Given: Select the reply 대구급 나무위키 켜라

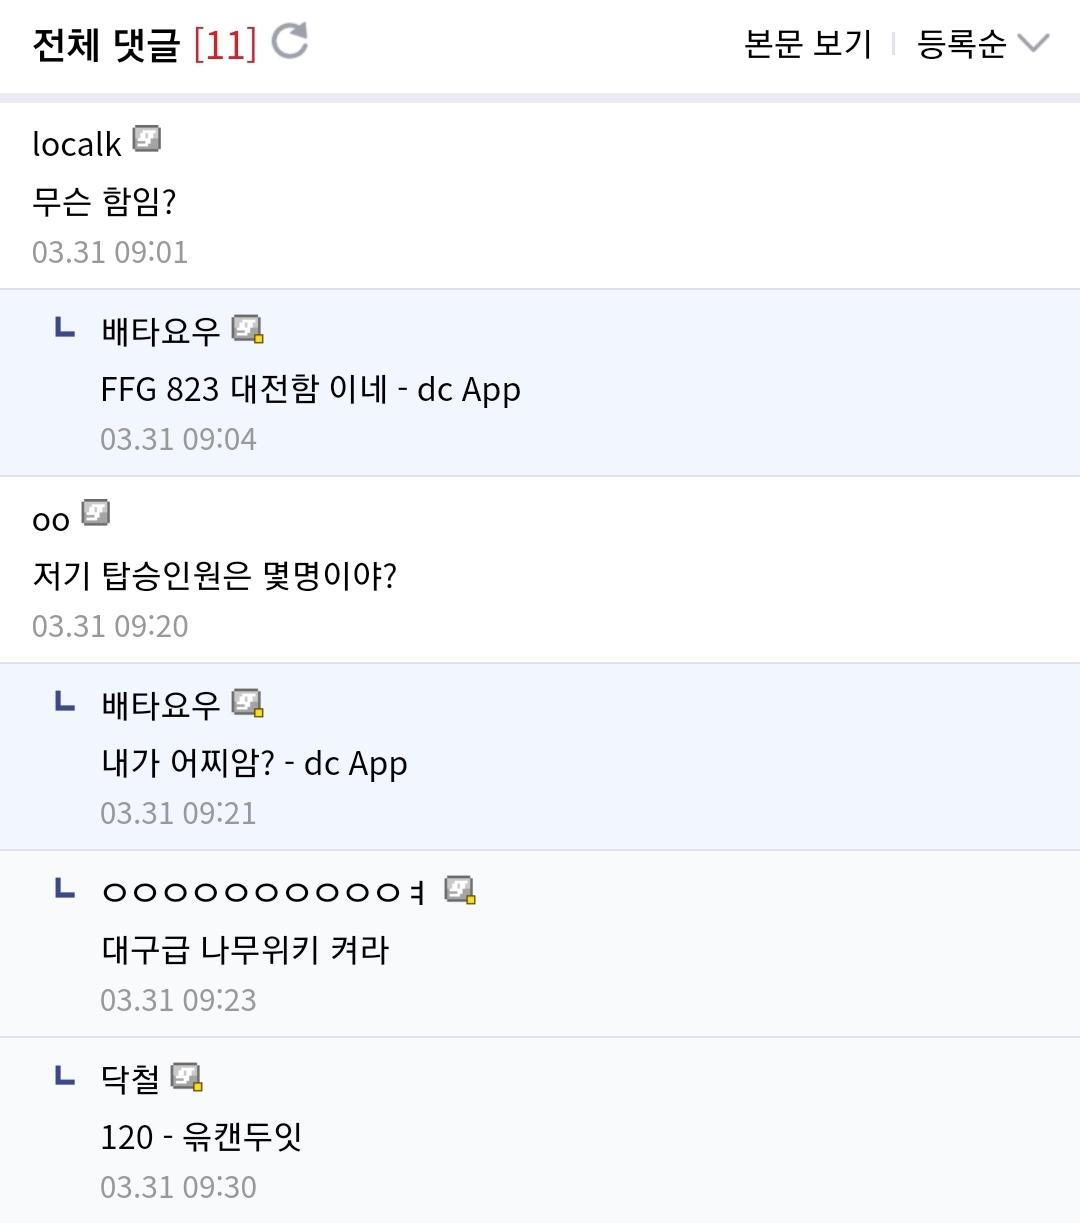Looking at the screenshot, I should pos(245,949).
